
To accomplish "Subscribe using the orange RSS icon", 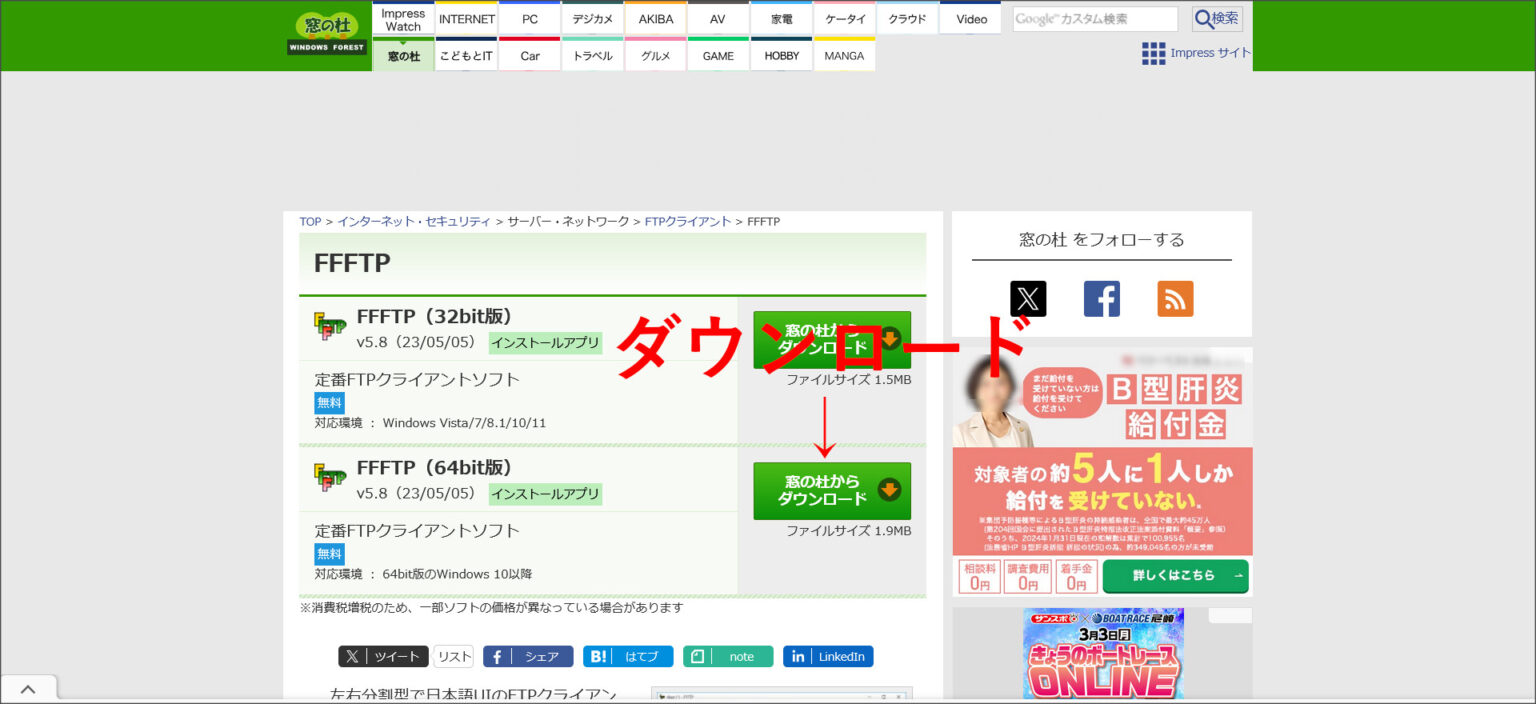I will point(1175,298).
